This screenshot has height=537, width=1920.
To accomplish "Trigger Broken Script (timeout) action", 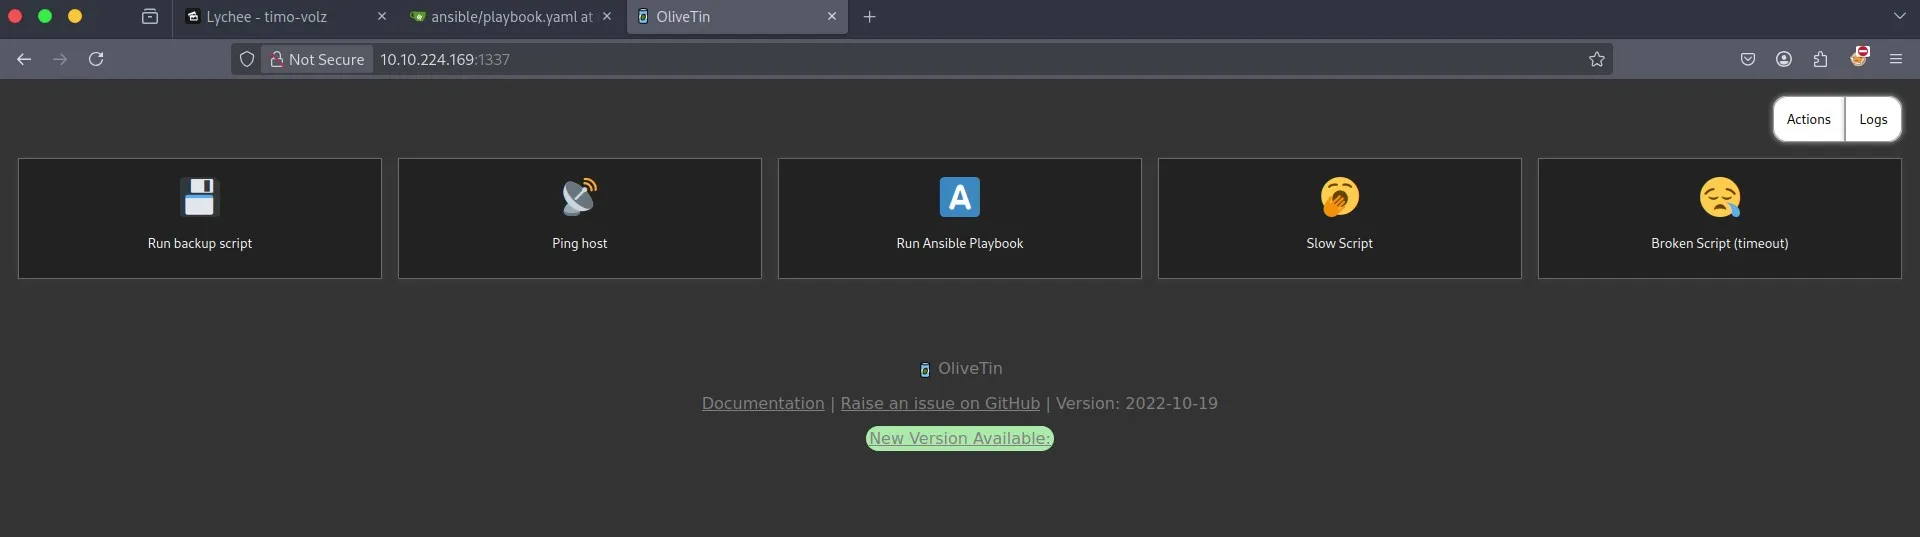I will tap(1720, 218).
